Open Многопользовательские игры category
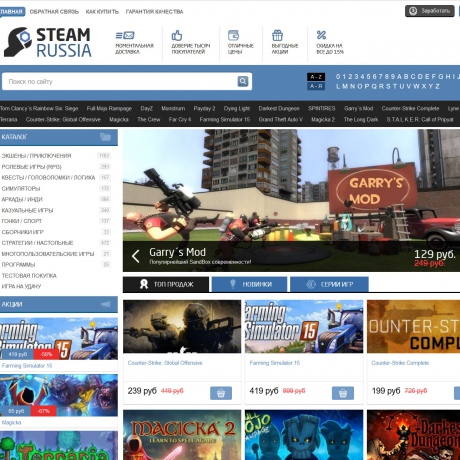 [48, 254]
